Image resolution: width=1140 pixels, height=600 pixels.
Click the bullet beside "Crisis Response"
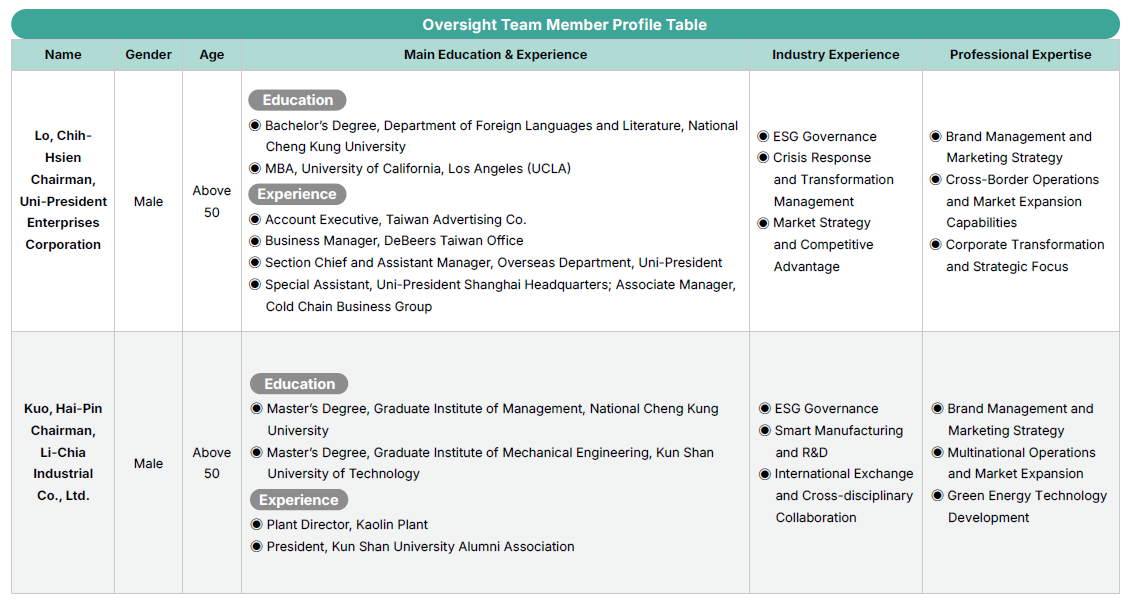pyautogui.click(x=763, y=158)
